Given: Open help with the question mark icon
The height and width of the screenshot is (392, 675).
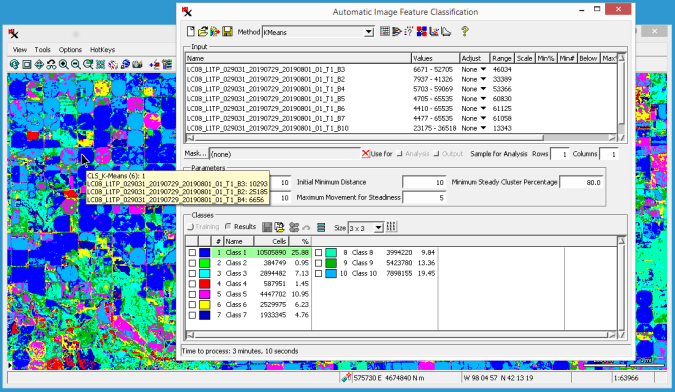Looking at the screenshot, I should point(464,31).
